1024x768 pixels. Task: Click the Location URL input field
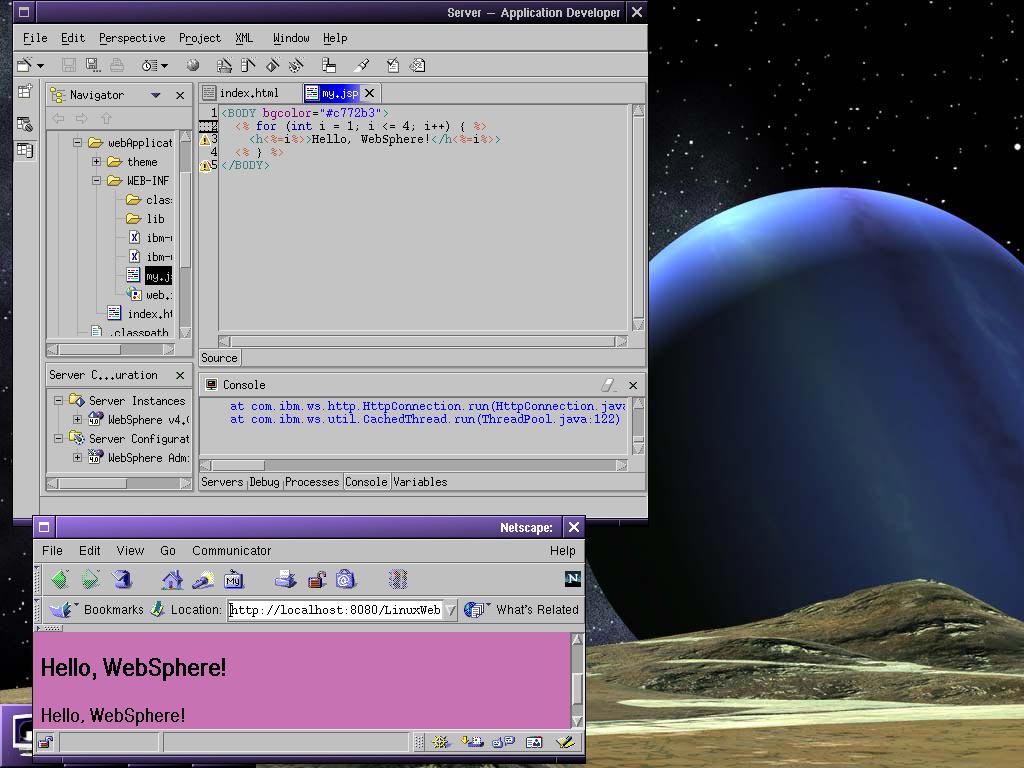point(336,610)
